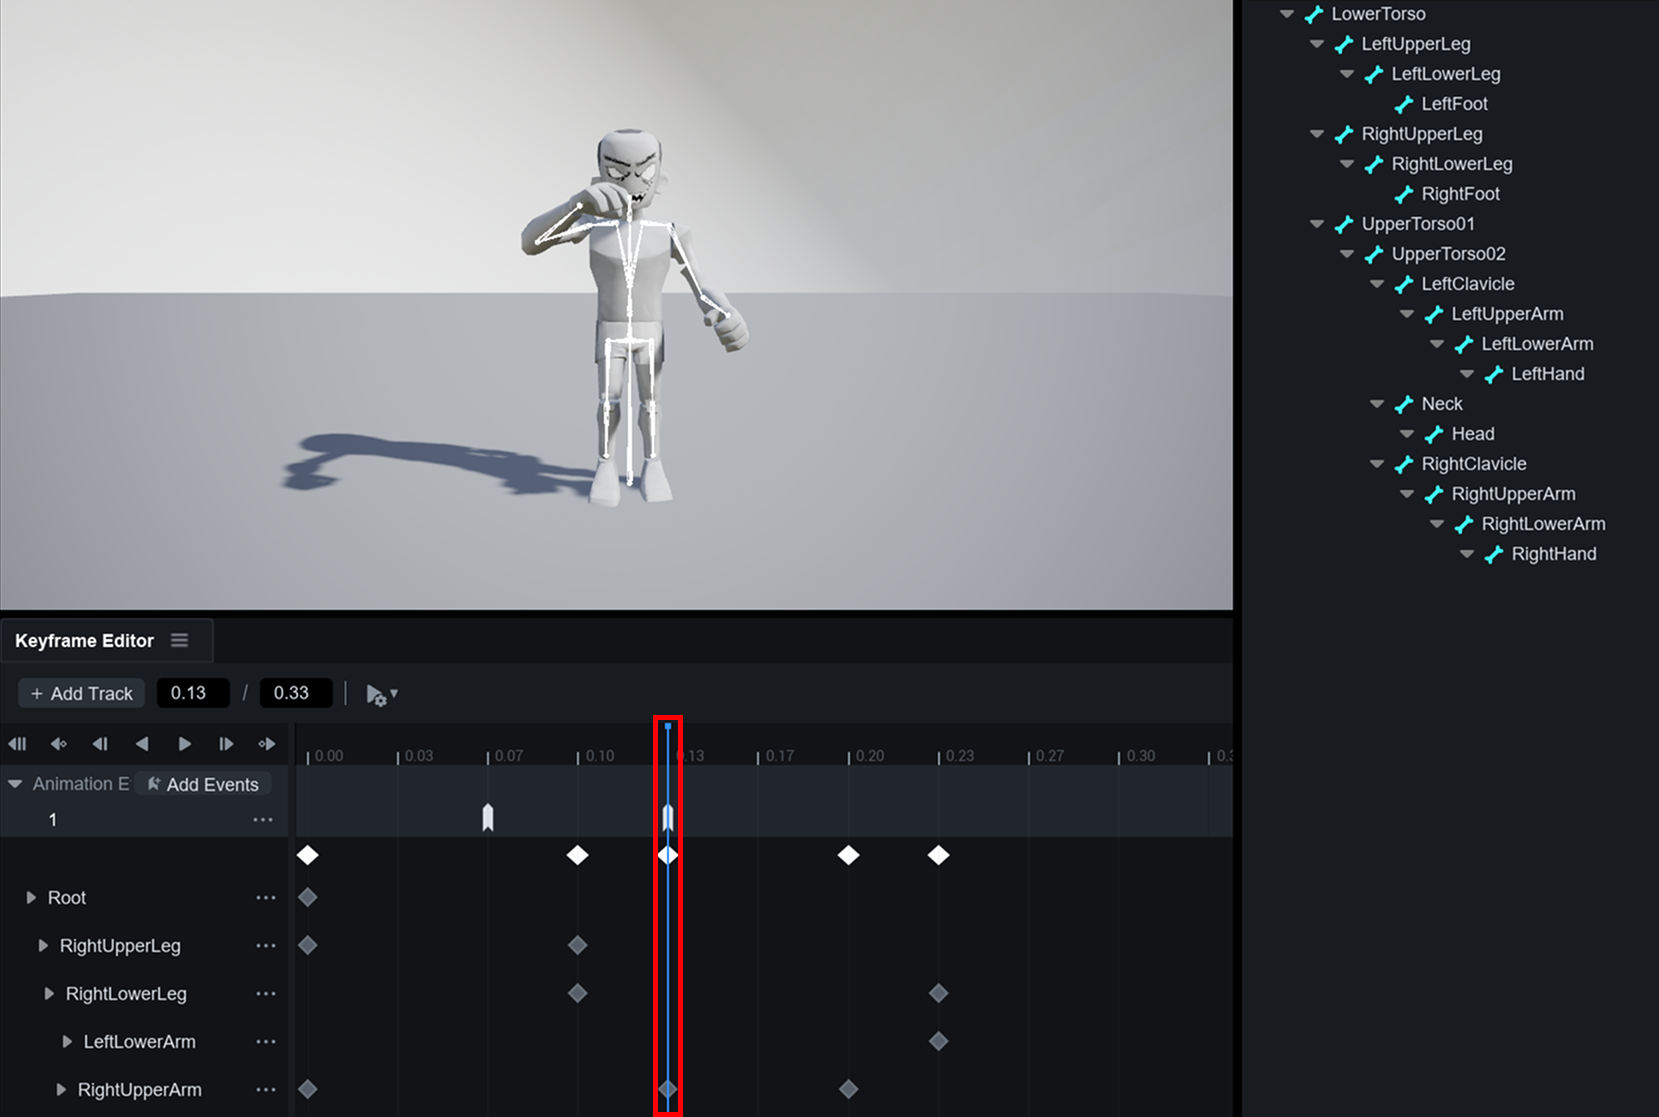This screenshot has height=1117, width=1659.
Task: Open options for the LeftLowerArm track
Action: click(265, 1042)
